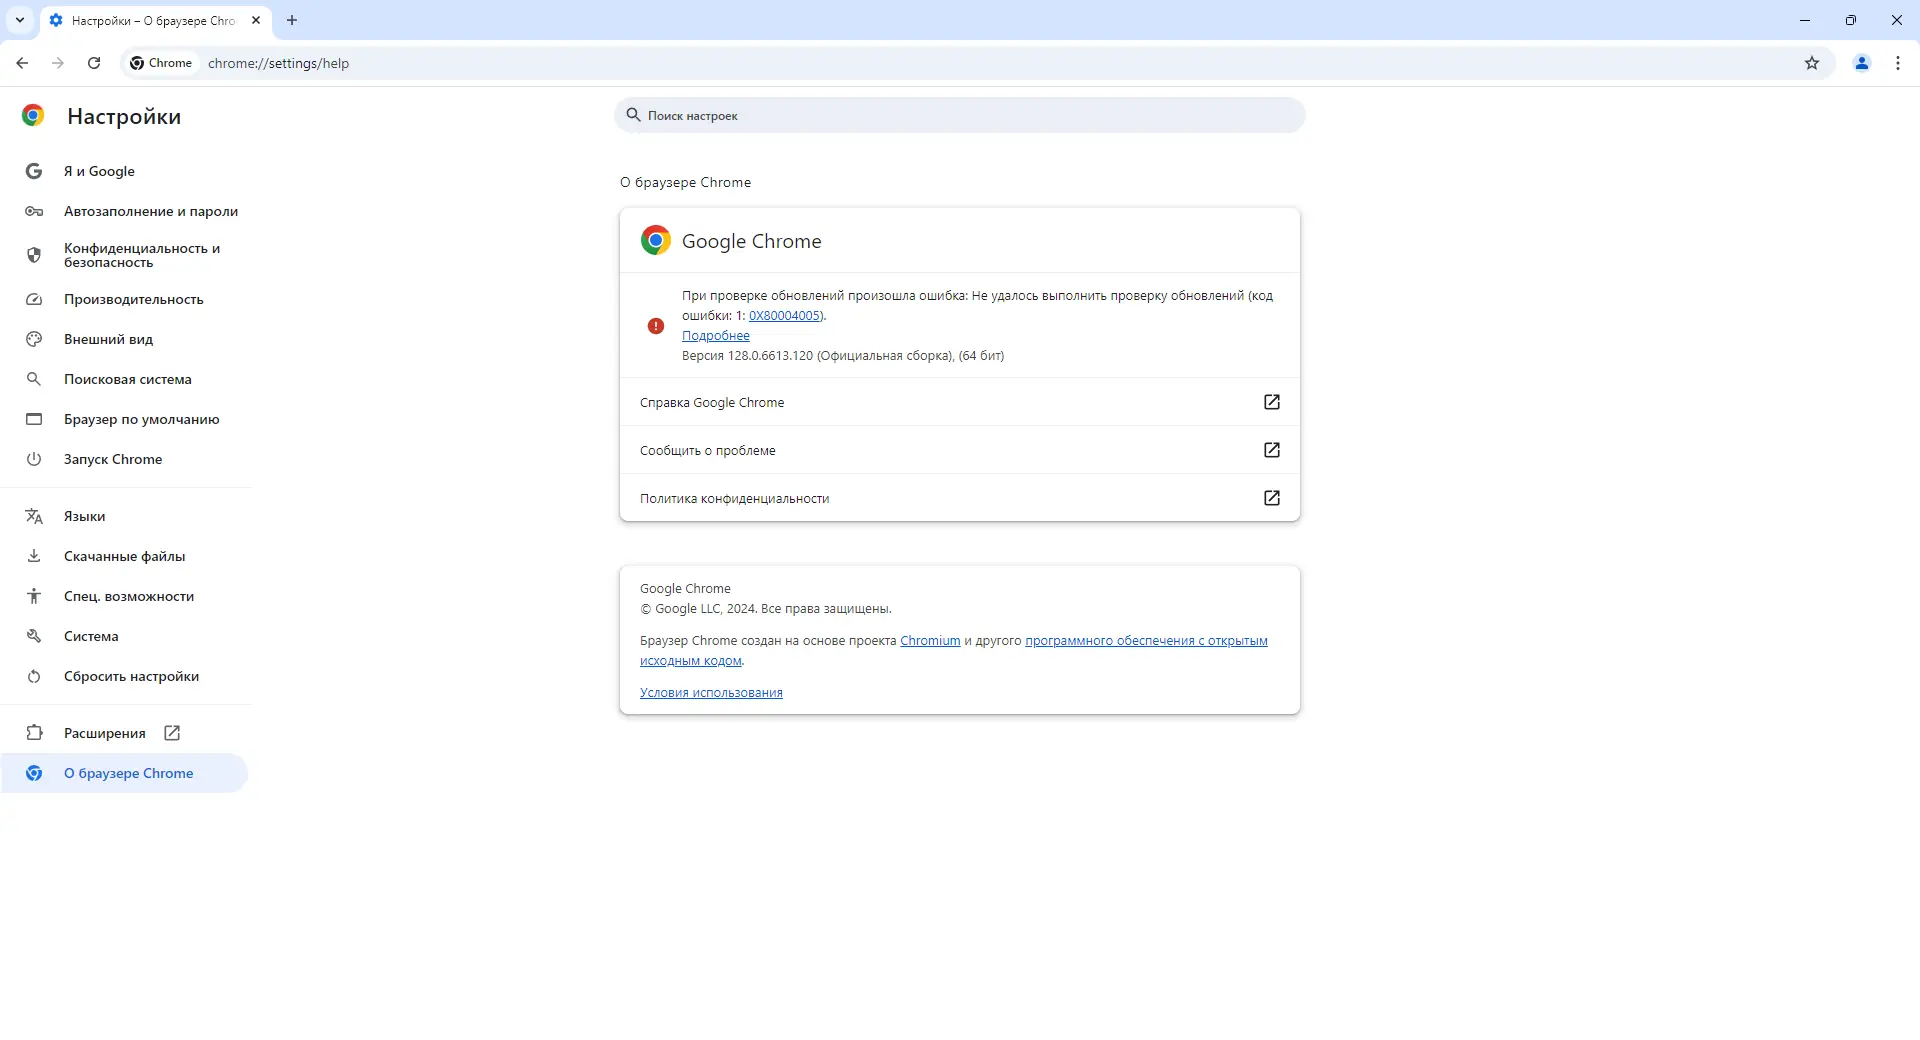Viewport: 1920px width, 1040px height.
Task: Open Поисковая система settings
Action: tap(126, 379)
